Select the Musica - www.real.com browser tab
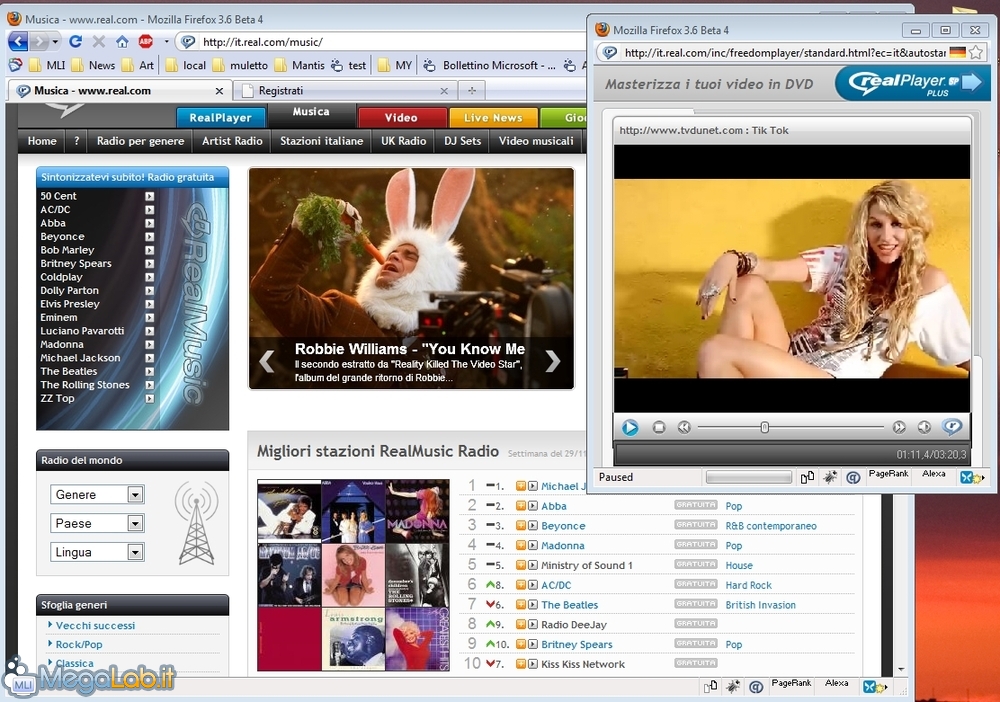 pyautogui.click(x=118, y=91)
